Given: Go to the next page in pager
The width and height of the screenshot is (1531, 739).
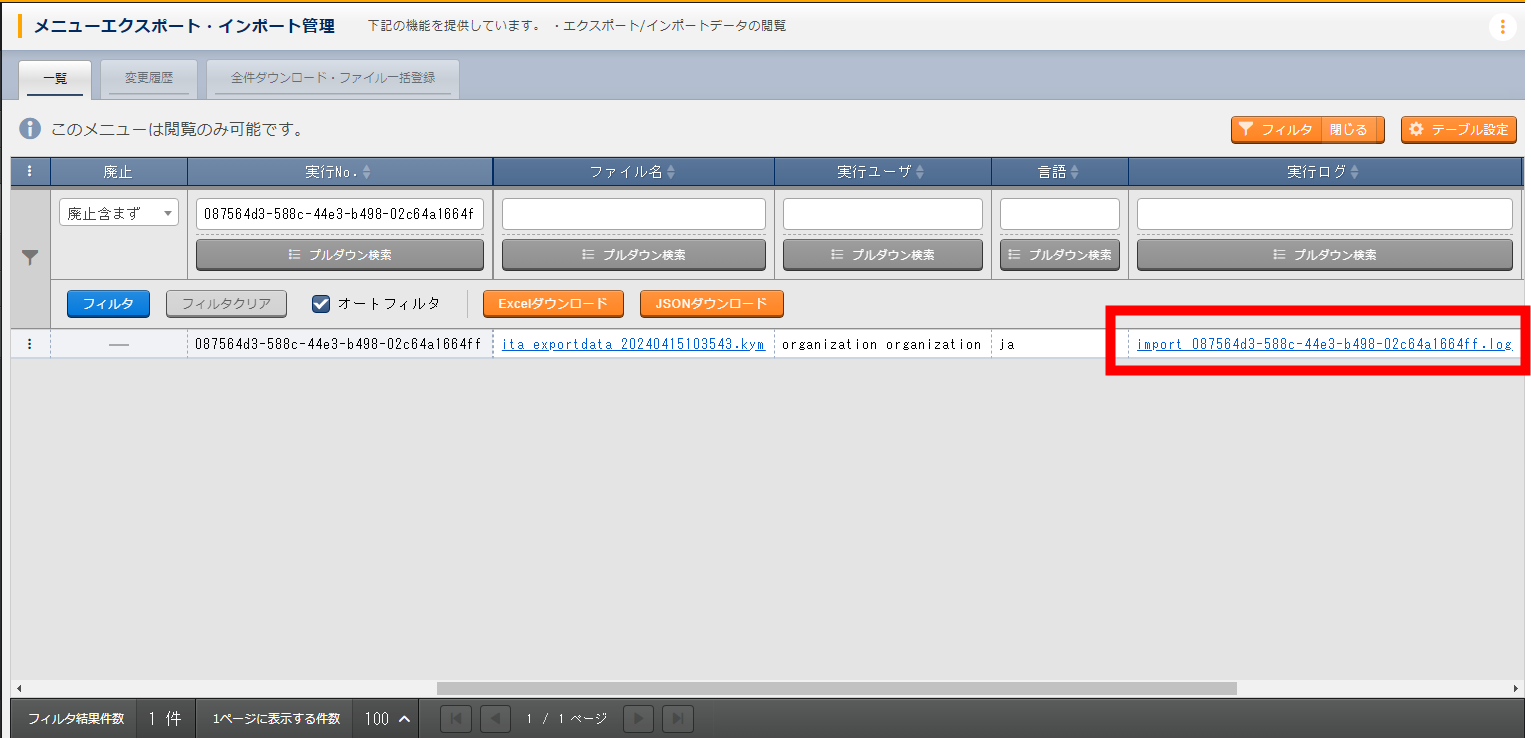Looking at the screenshot, I should point(639,719).
